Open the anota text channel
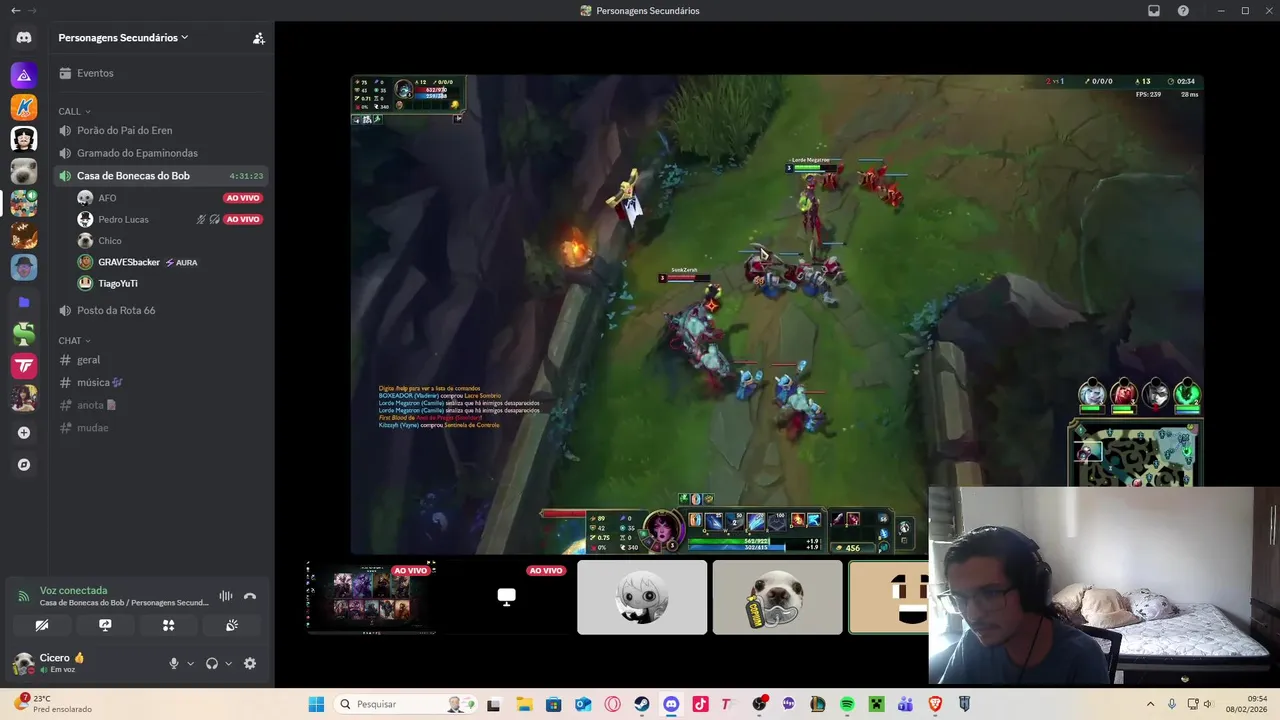The image size is (1280, 720). (161, 405)
